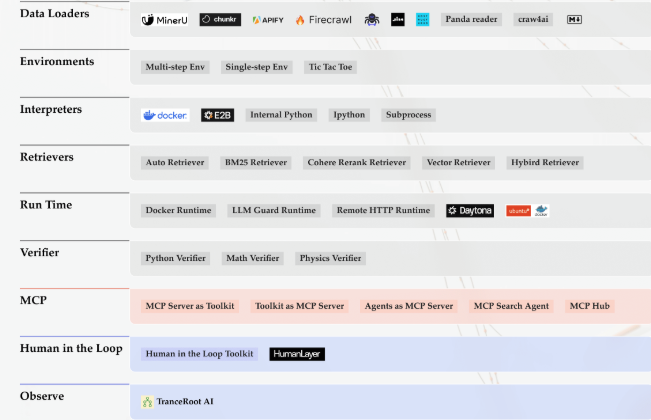Select the chunkr logo badge
This screenshot has height=420, width=651.
click(220, 20)
